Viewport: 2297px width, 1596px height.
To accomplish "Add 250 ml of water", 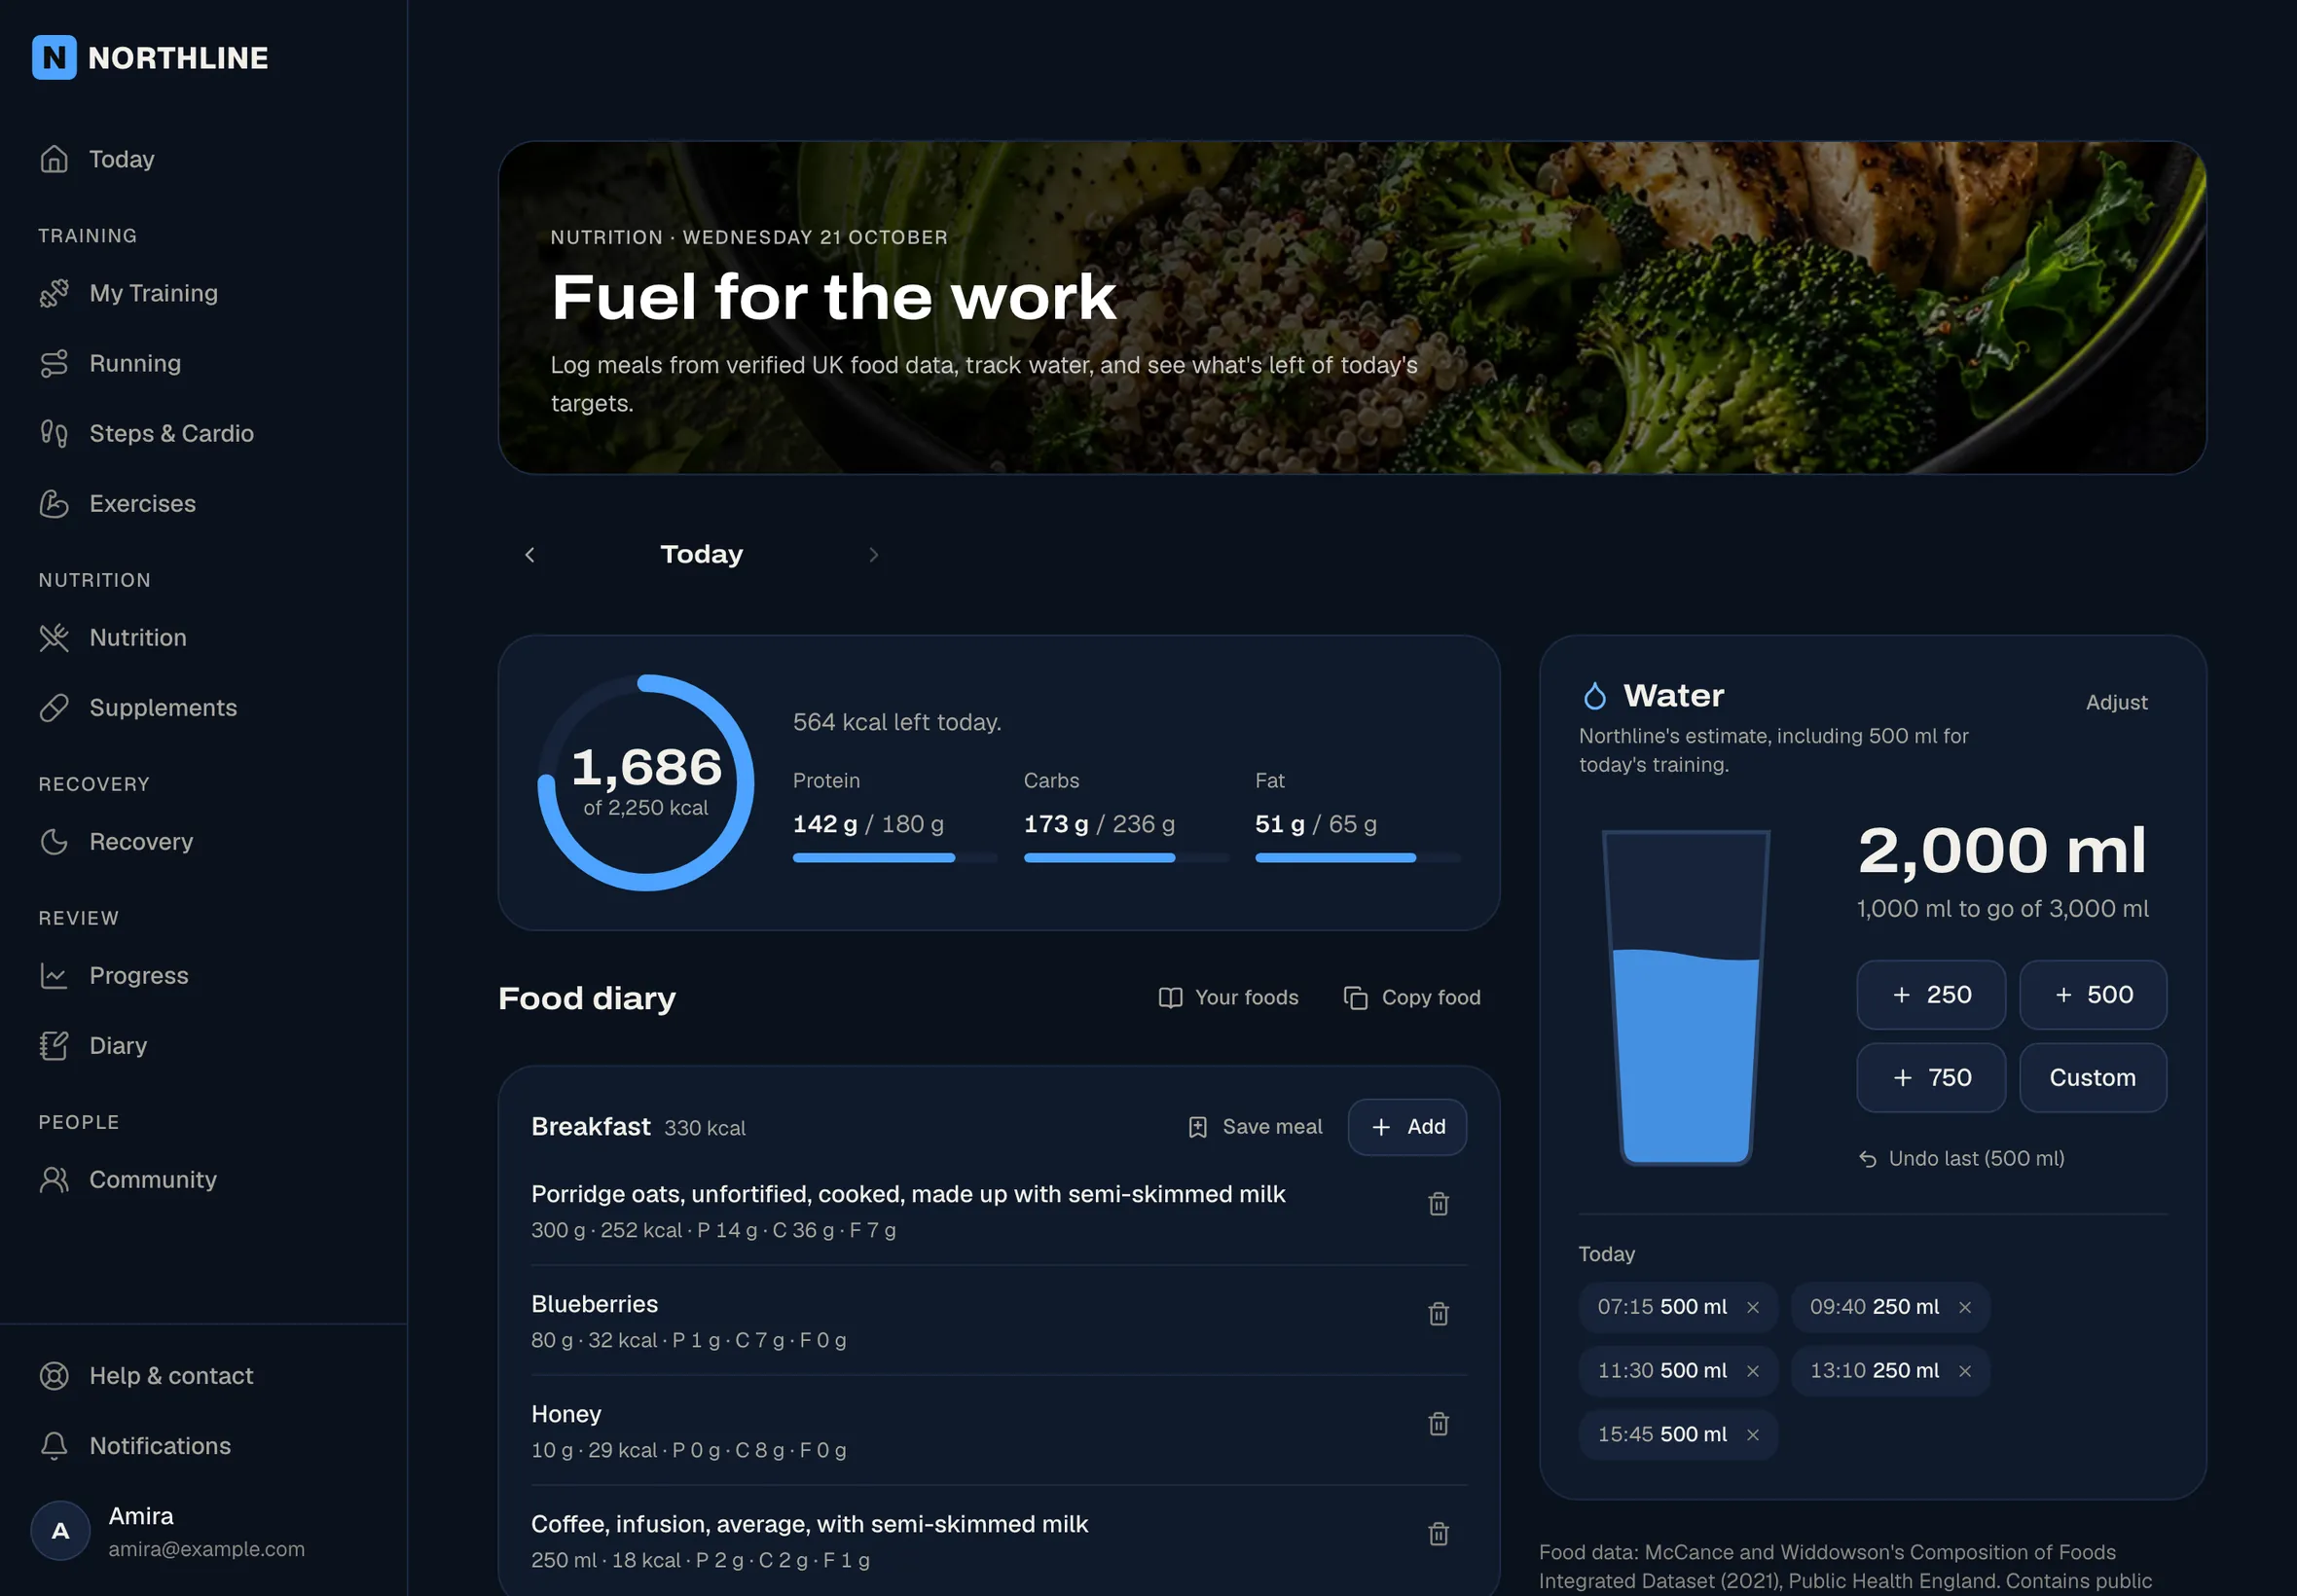I will click(x=1930, y=994).
